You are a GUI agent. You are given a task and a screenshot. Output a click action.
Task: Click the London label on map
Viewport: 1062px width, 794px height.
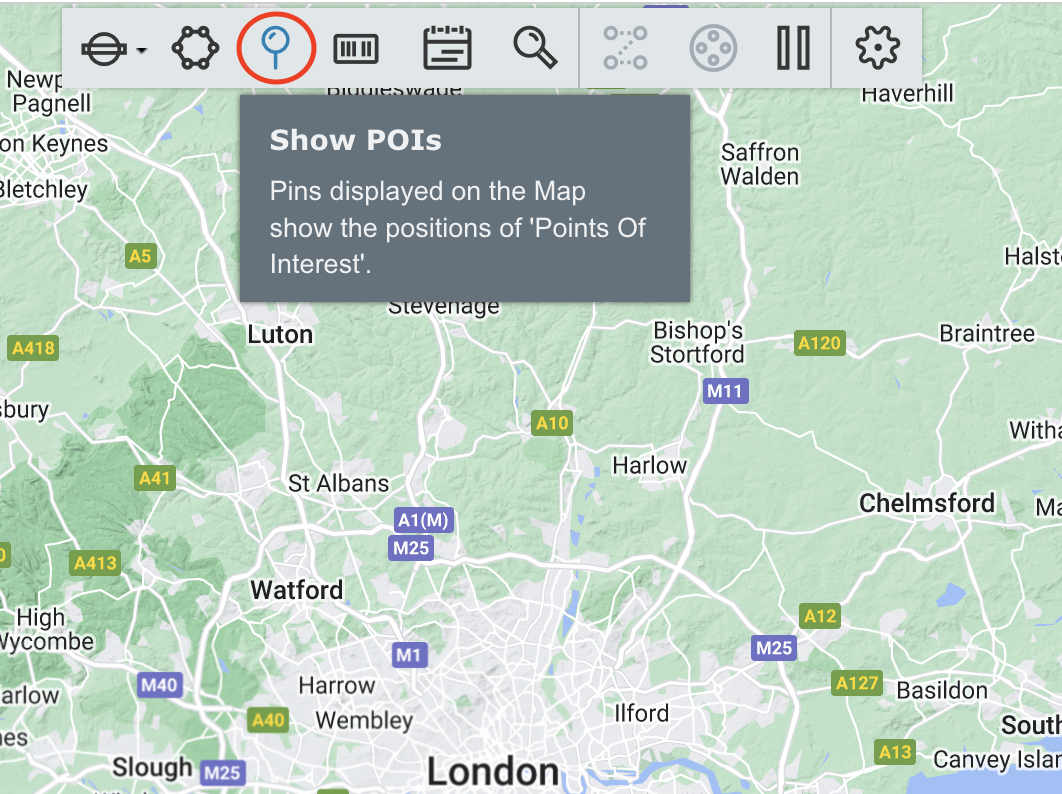(x=493, y=771)
